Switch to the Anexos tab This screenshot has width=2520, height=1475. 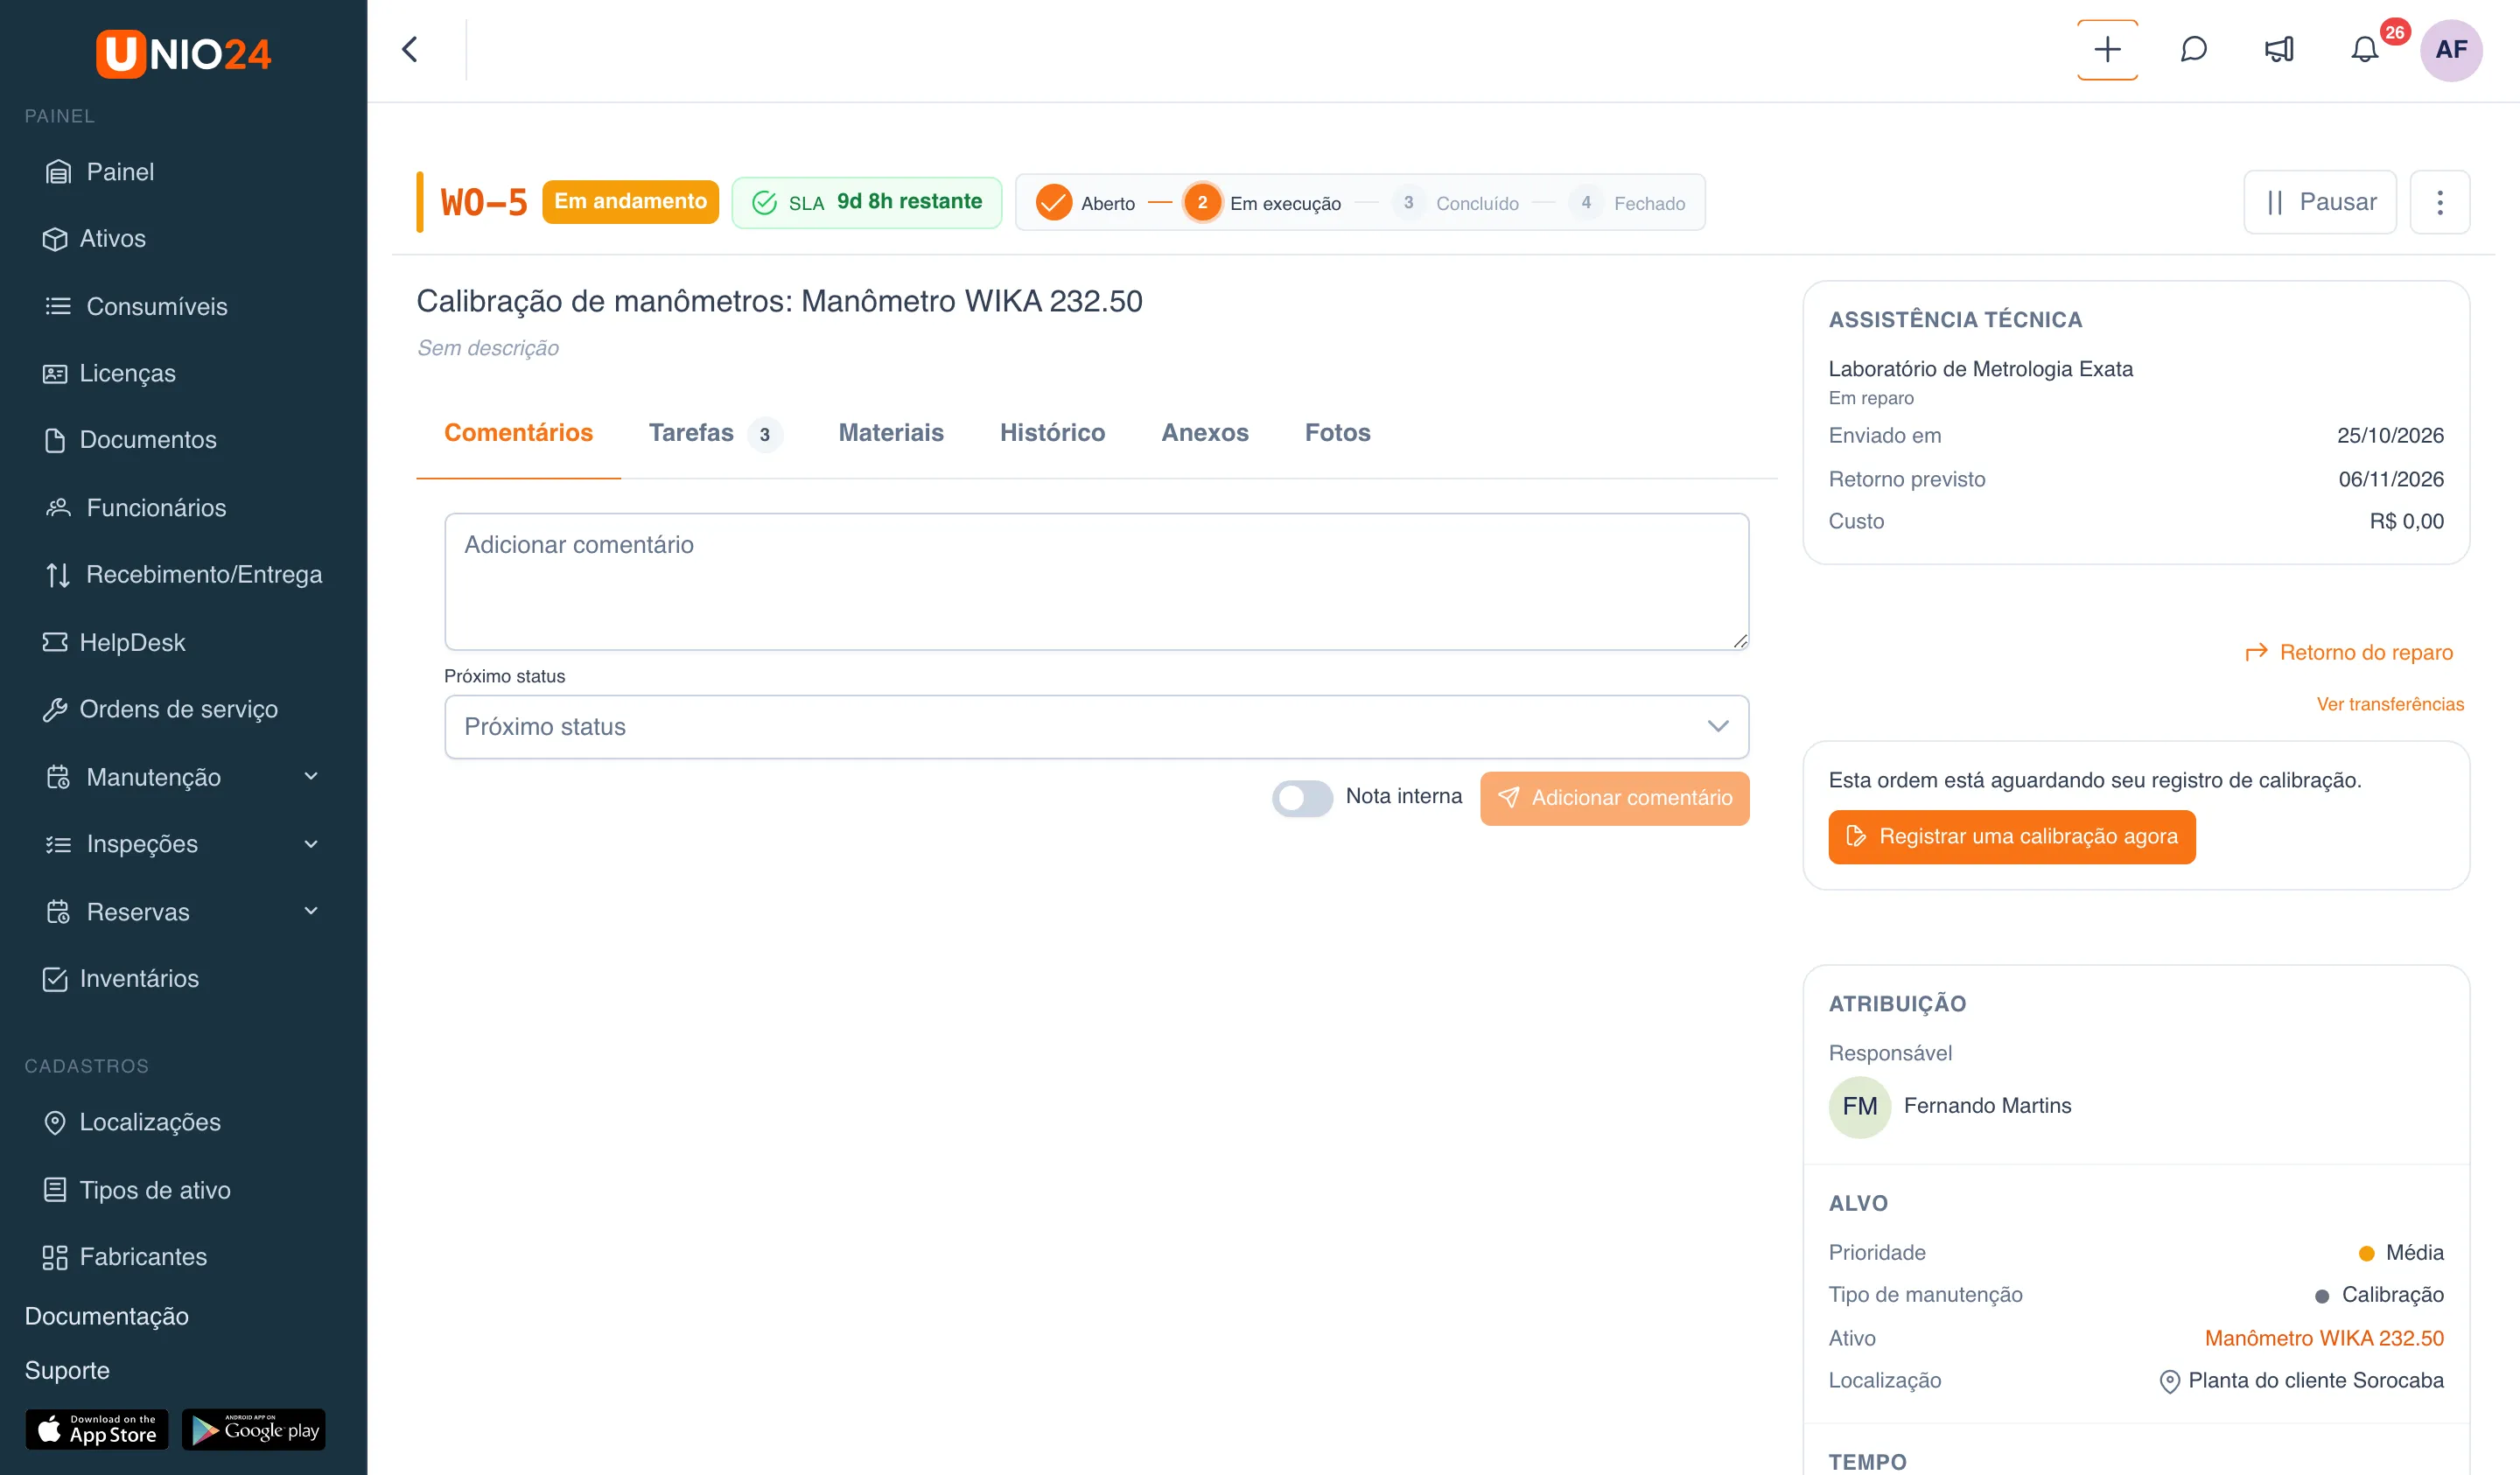[x=1204, y=433]
